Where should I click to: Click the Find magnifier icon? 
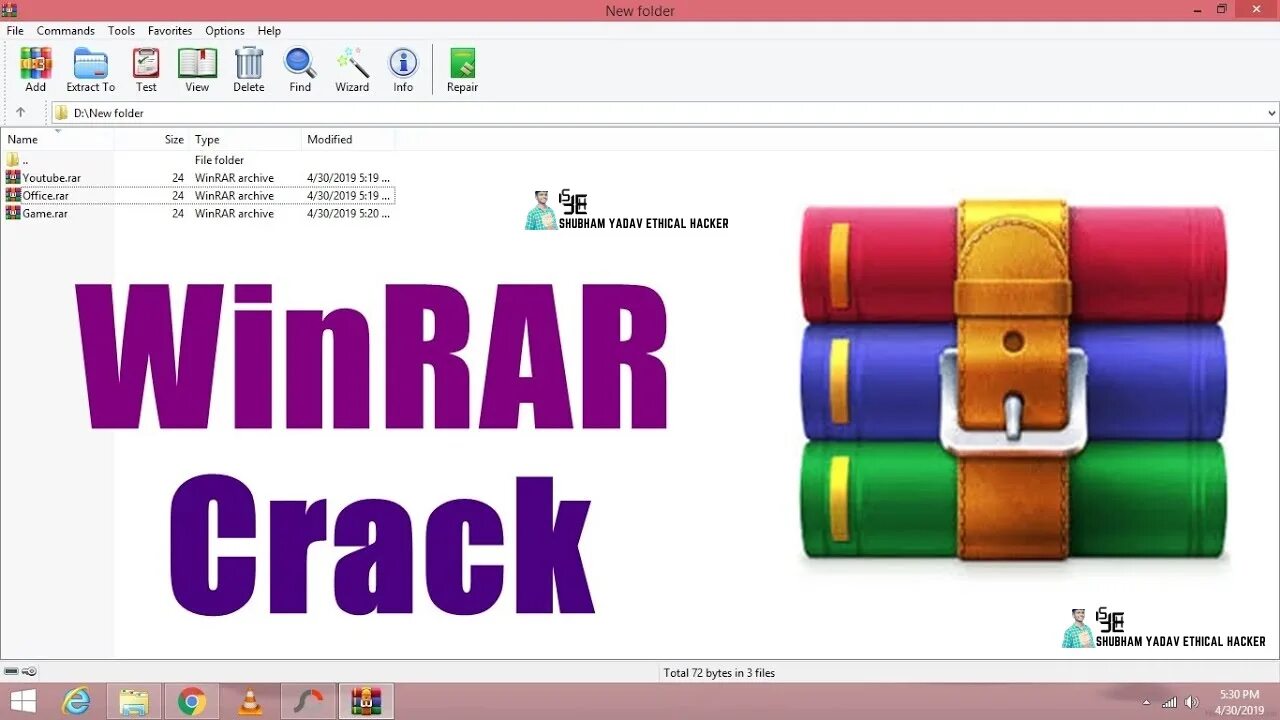tap(300, 63)
